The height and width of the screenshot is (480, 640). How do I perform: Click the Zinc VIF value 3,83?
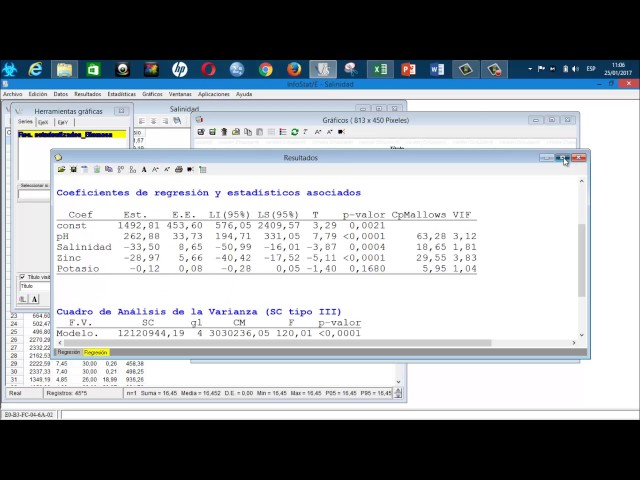[464, 258]
